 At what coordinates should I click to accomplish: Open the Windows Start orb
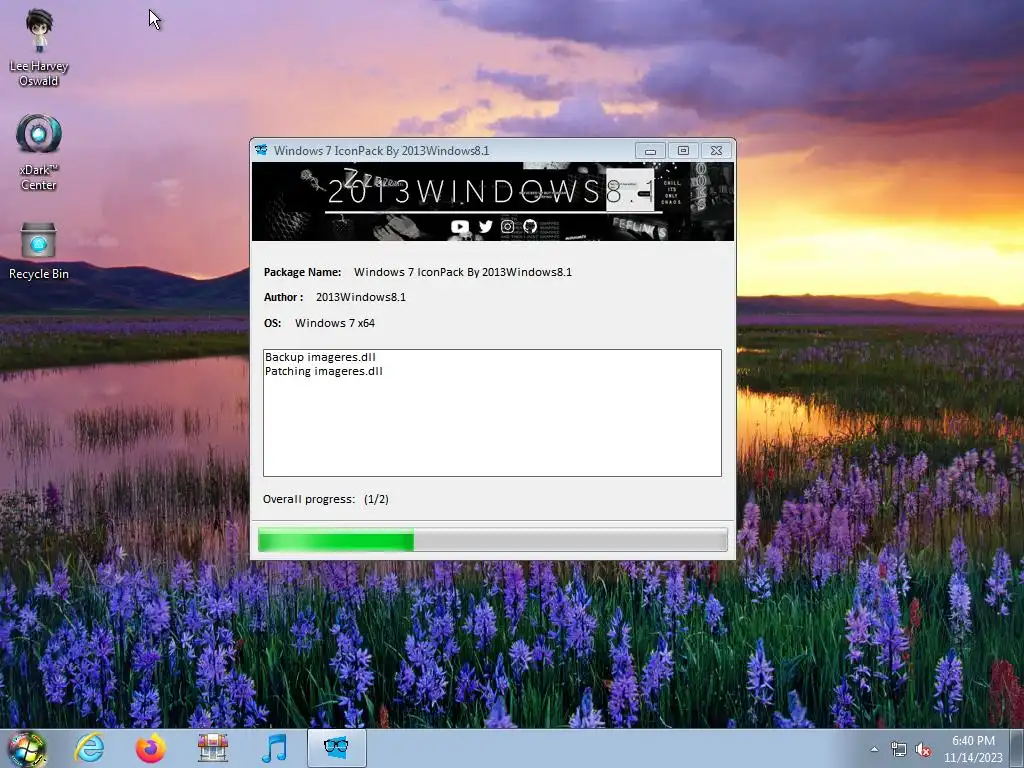coord(26,748)
